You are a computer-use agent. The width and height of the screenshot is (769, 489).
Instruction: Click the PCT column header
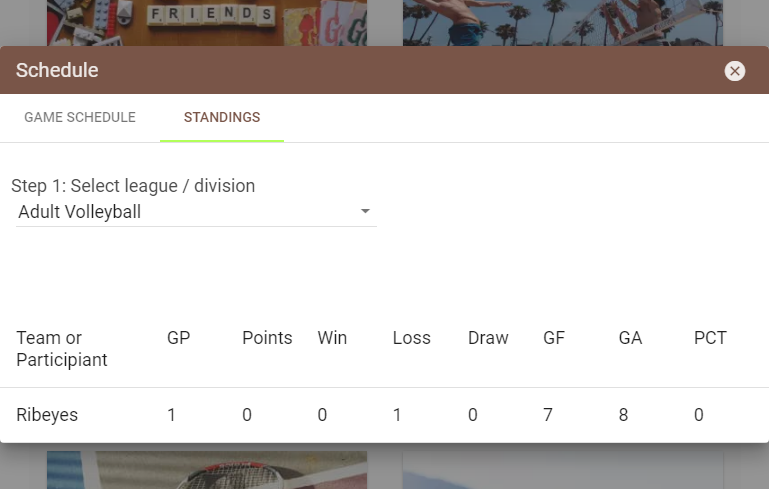coord(710,338)
